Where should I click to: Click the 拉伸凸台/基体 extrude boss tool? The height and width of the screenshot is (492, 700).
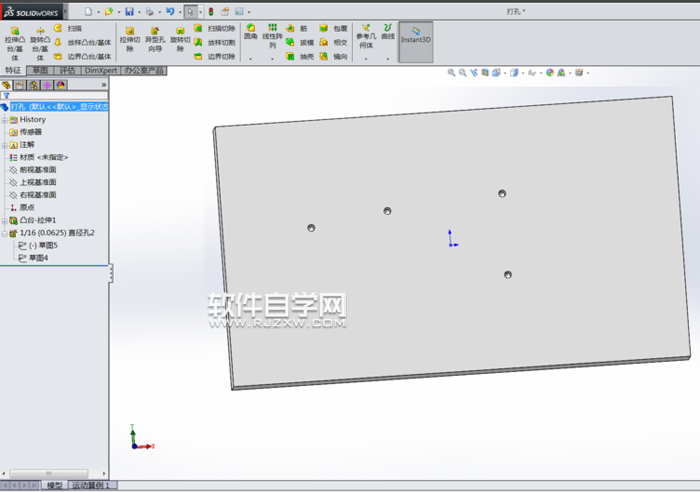click(x=15, y=43)
